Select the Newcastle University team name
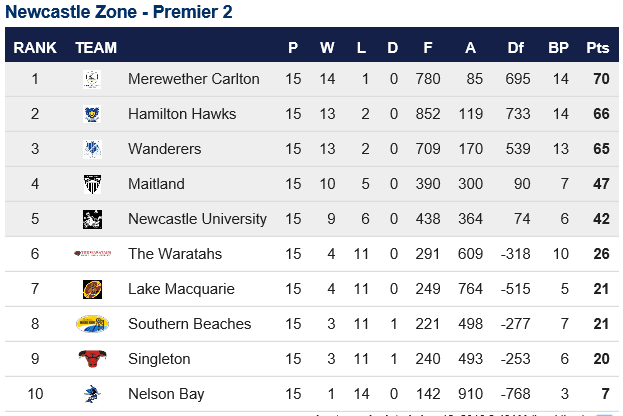Viewport: 623px width, 416px height. click(197, 219)
